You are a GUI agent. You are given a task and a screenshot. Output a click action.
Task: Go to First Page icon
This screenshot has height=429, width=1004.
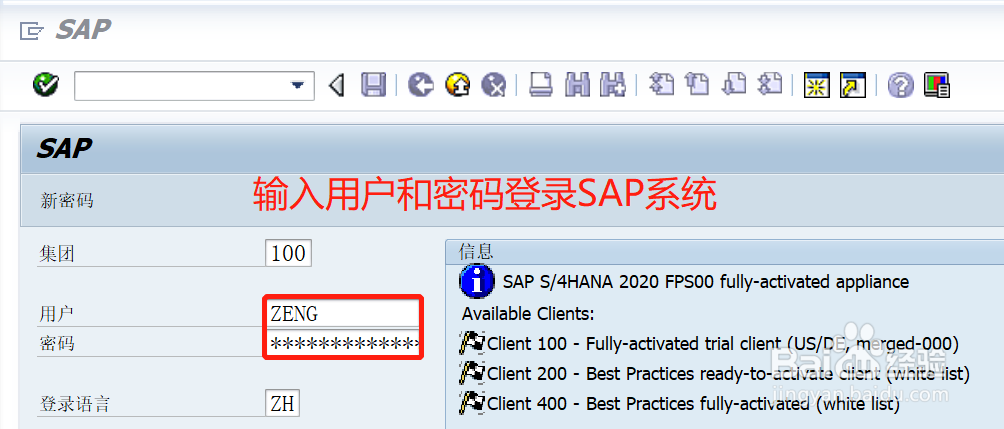[661, 85]
